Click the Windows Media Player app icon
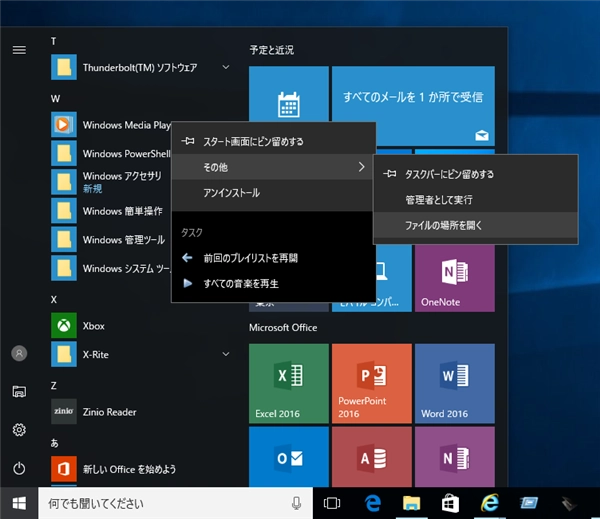Image resolution: width=600 pixels, height=519 pixels. (x=64, y=124)
